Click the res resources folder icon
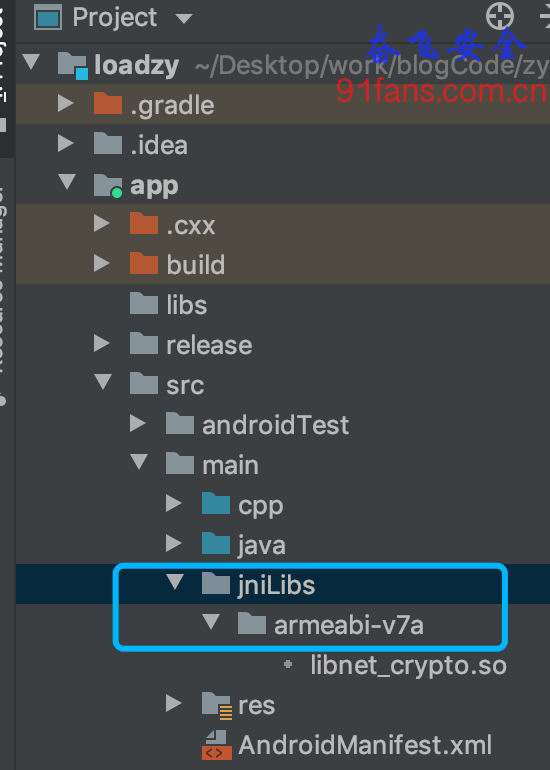 [x=217, y=706]
